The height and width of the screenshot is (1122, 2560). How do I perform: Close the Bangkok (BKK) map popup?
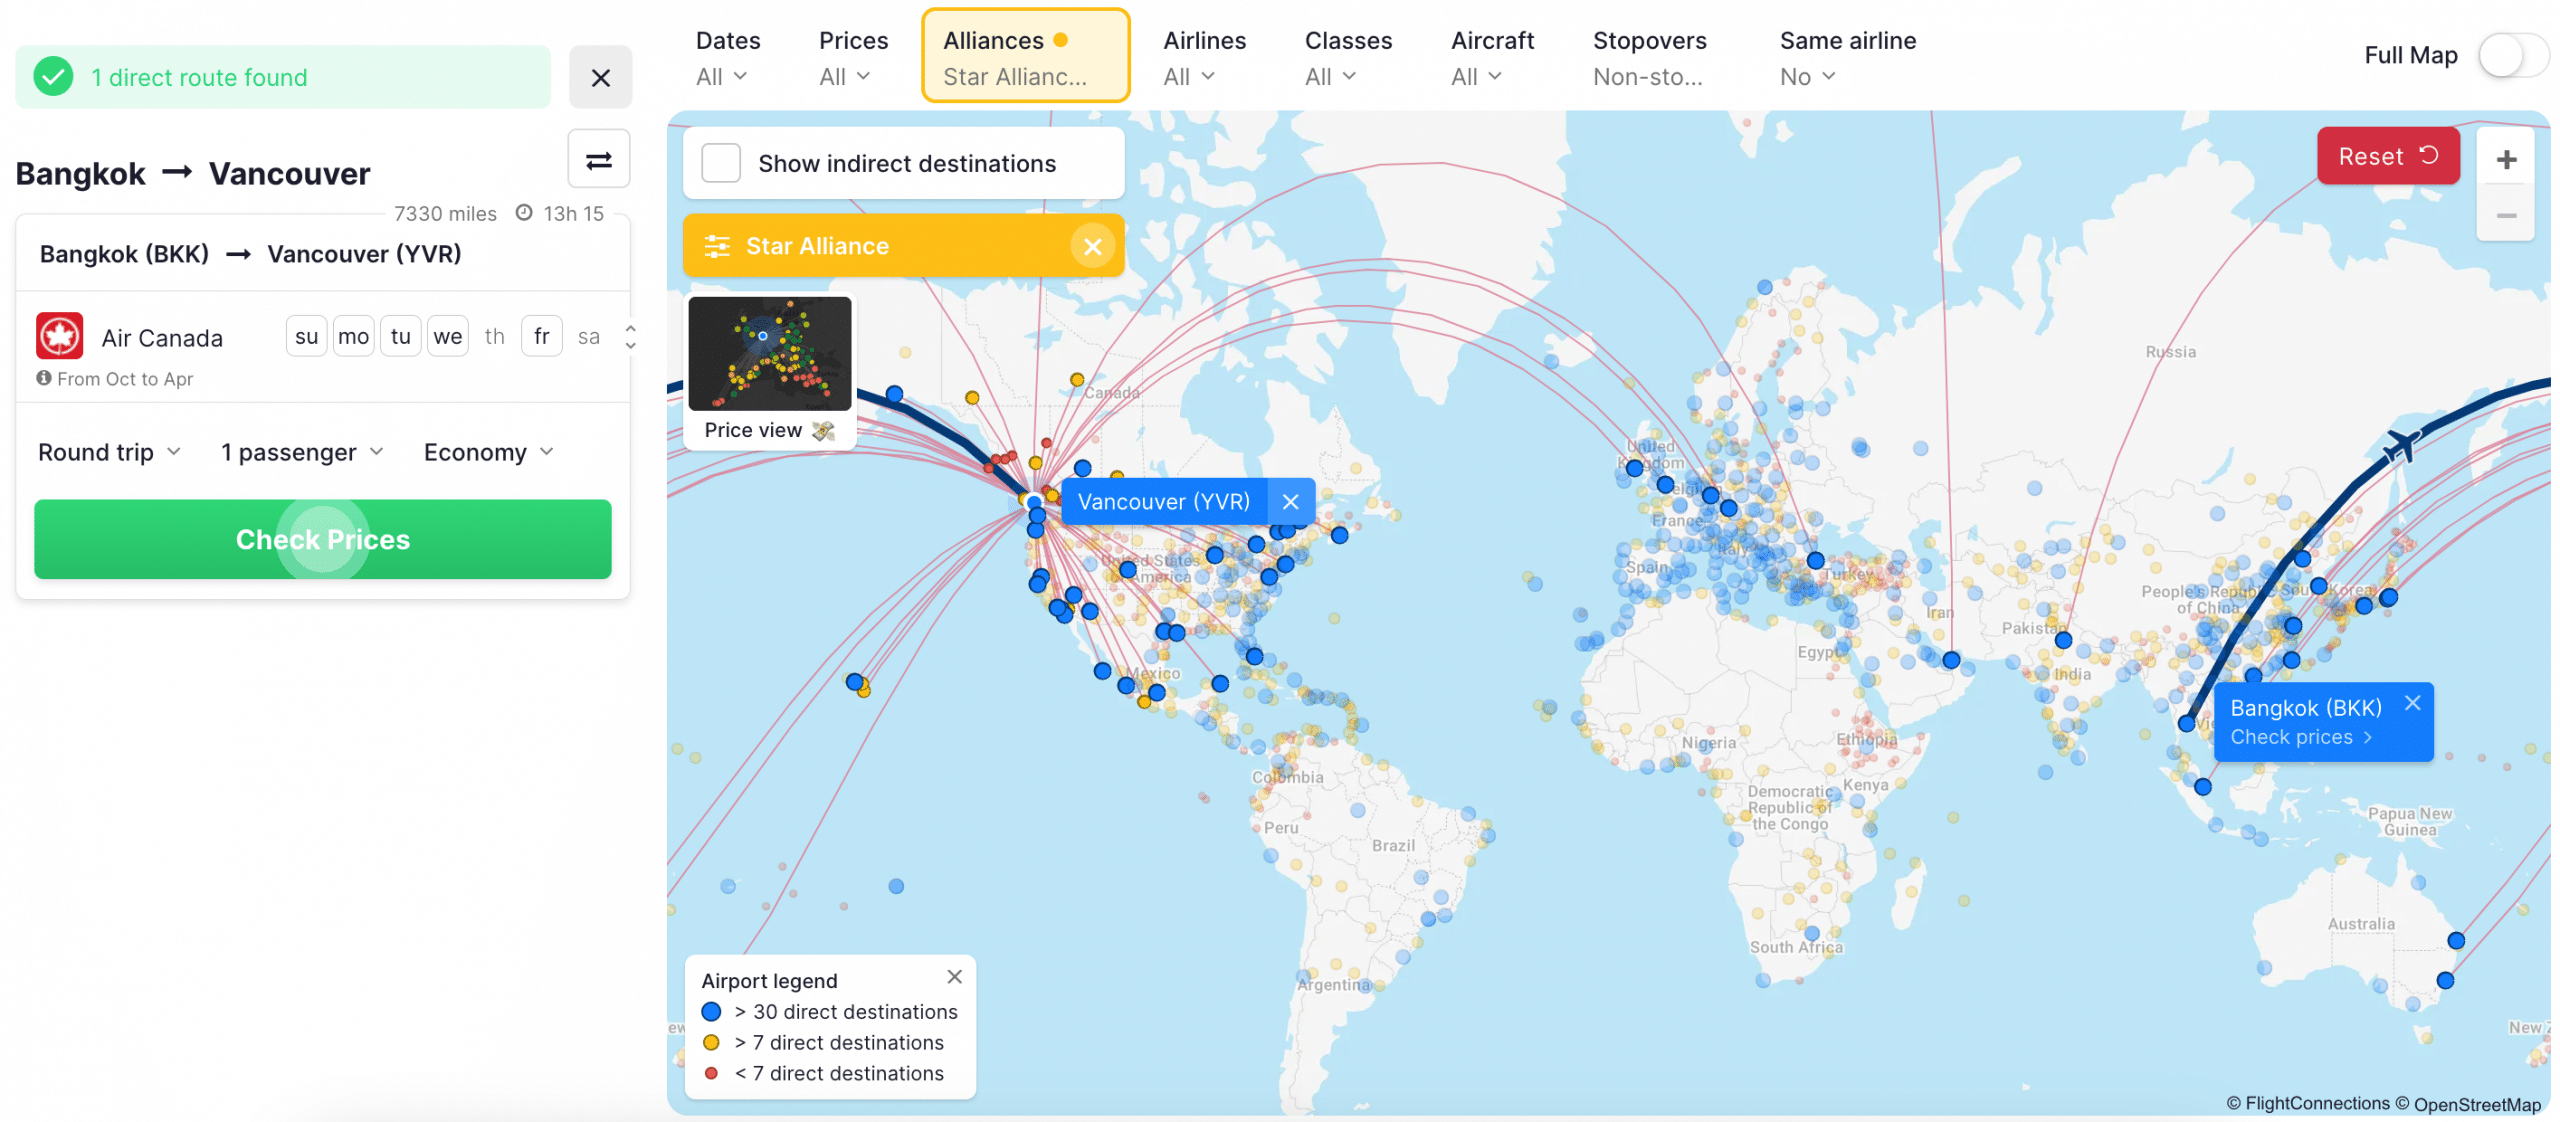click(x=2412, y=703)
